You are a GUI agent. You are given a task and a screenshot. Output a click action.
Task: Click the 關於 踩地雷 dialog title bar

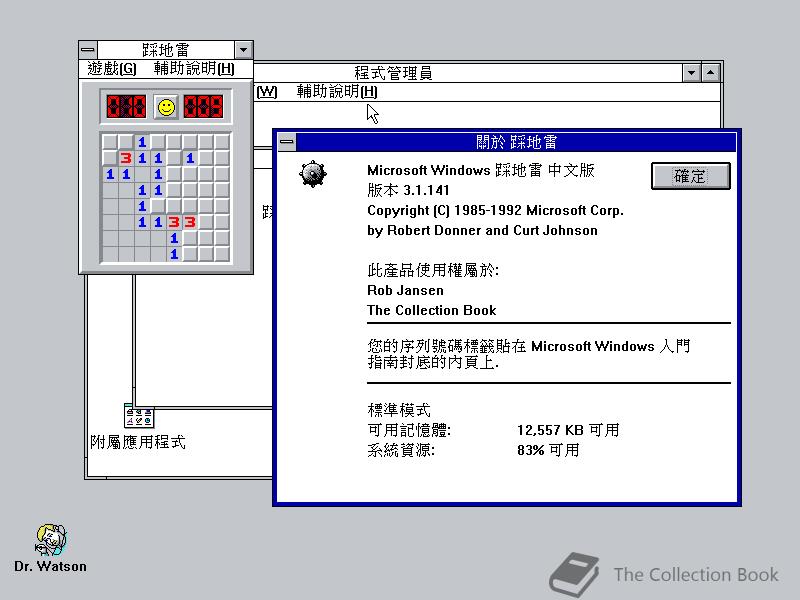click(x=516, y=141)
